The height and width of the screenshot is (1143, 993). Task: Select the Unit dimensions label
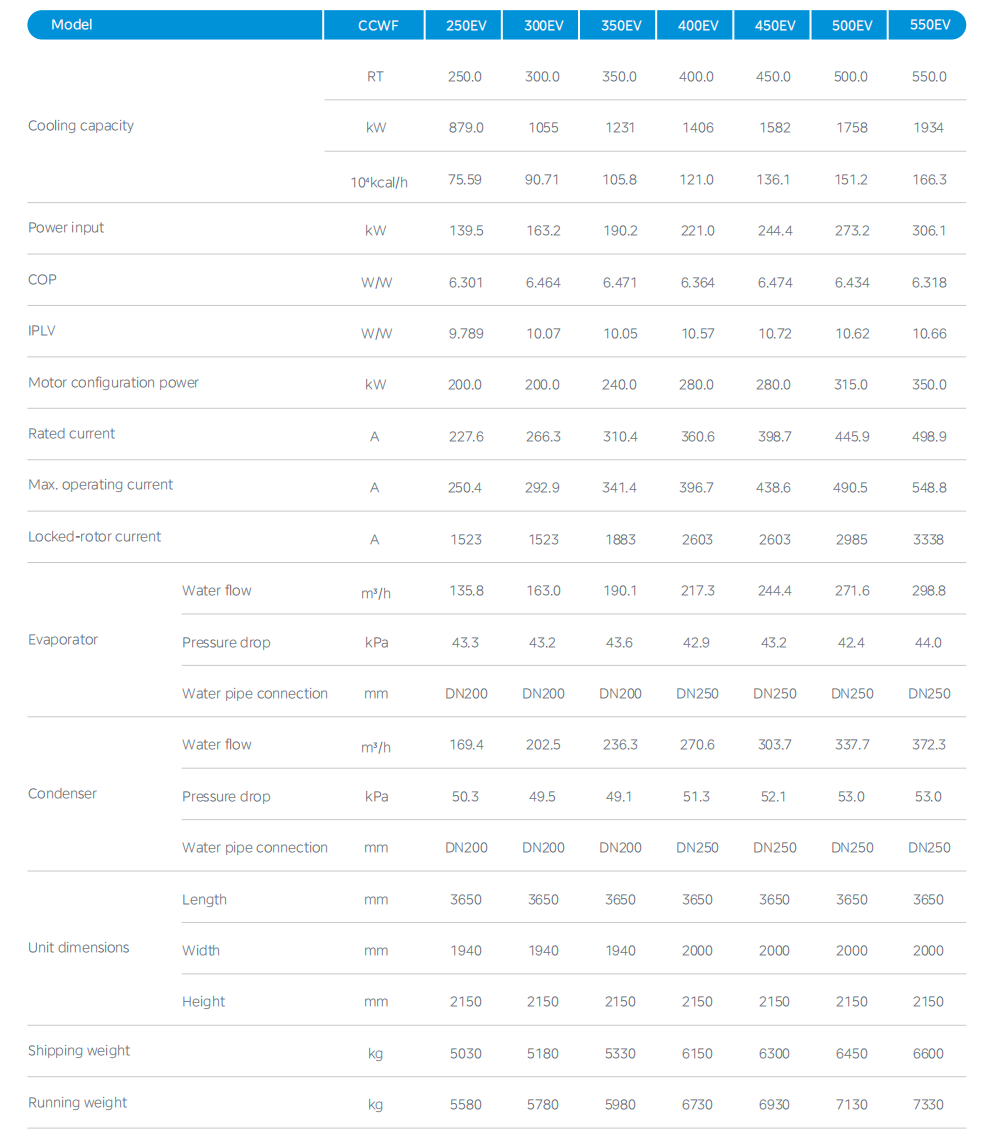point(78,948)
